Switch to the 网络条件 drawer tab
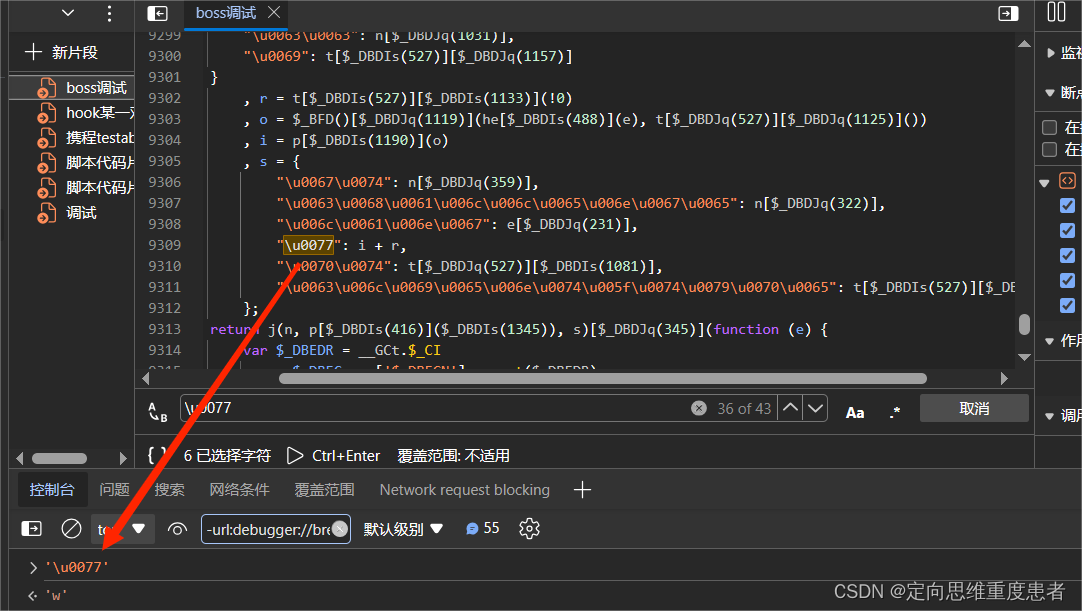The width and height of the screenshot is (1082, 611). (239, 489)
